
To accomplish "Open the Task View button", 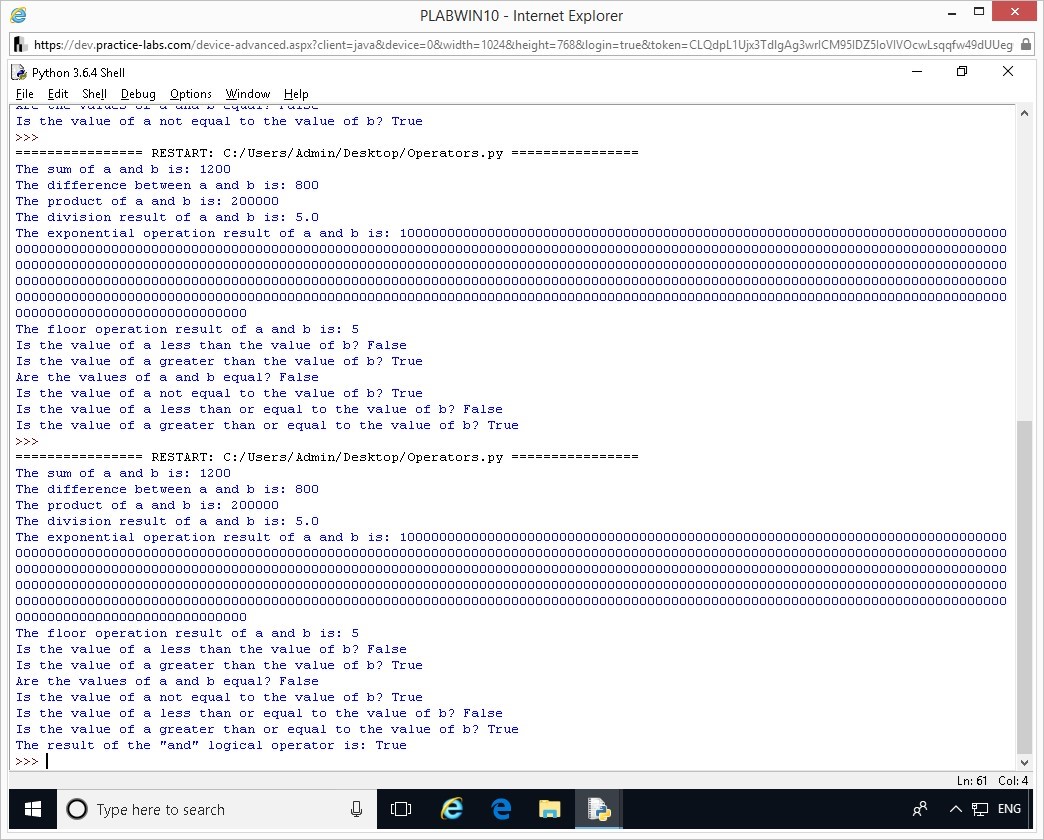I will pos(401,809).
